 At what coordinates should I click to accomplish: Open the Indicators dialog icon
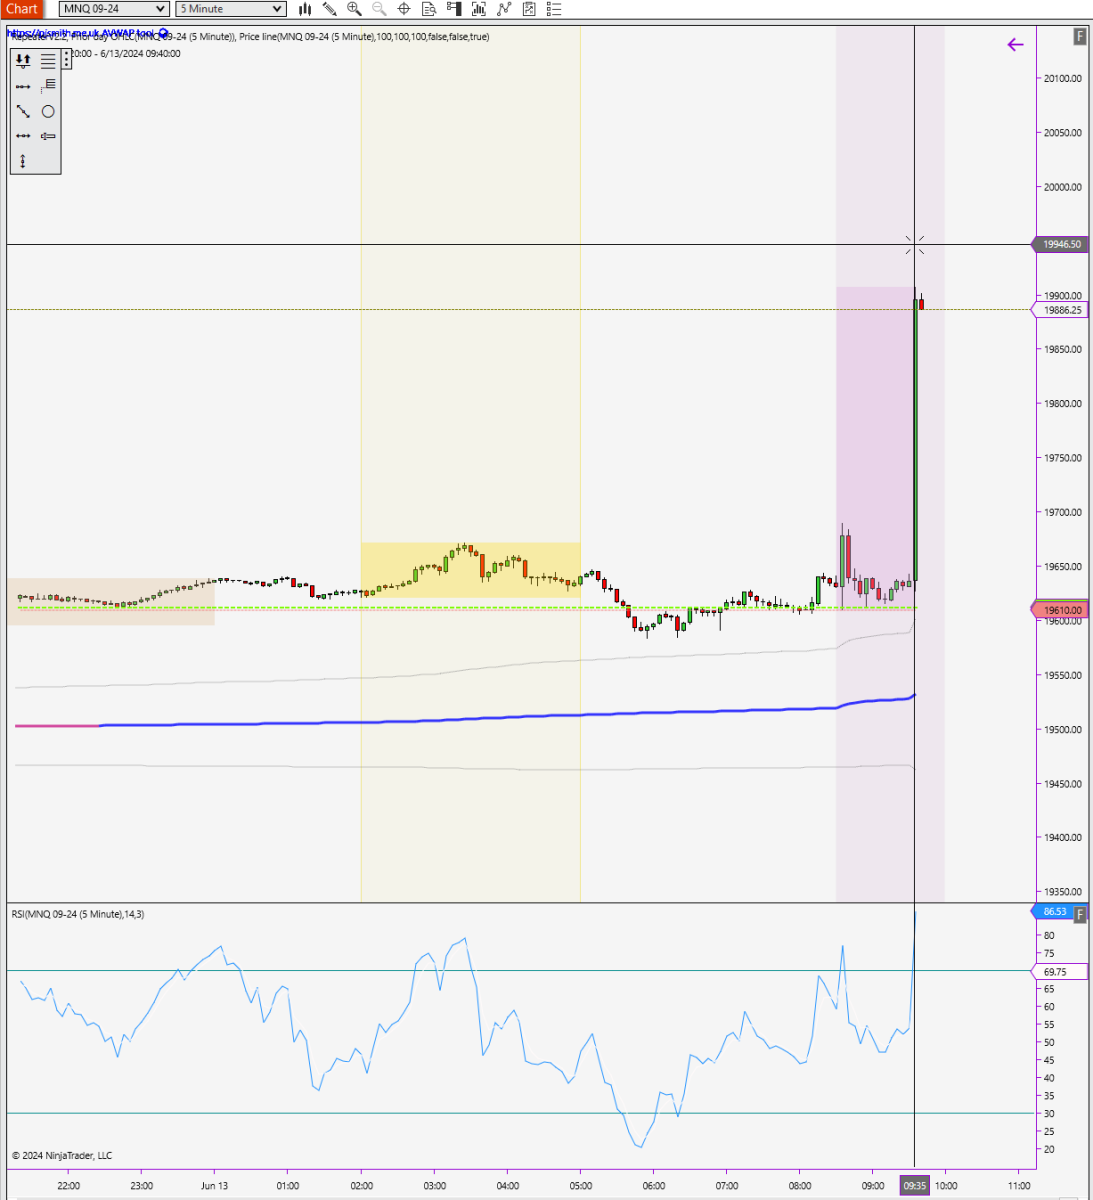click(x=504, y=9)
